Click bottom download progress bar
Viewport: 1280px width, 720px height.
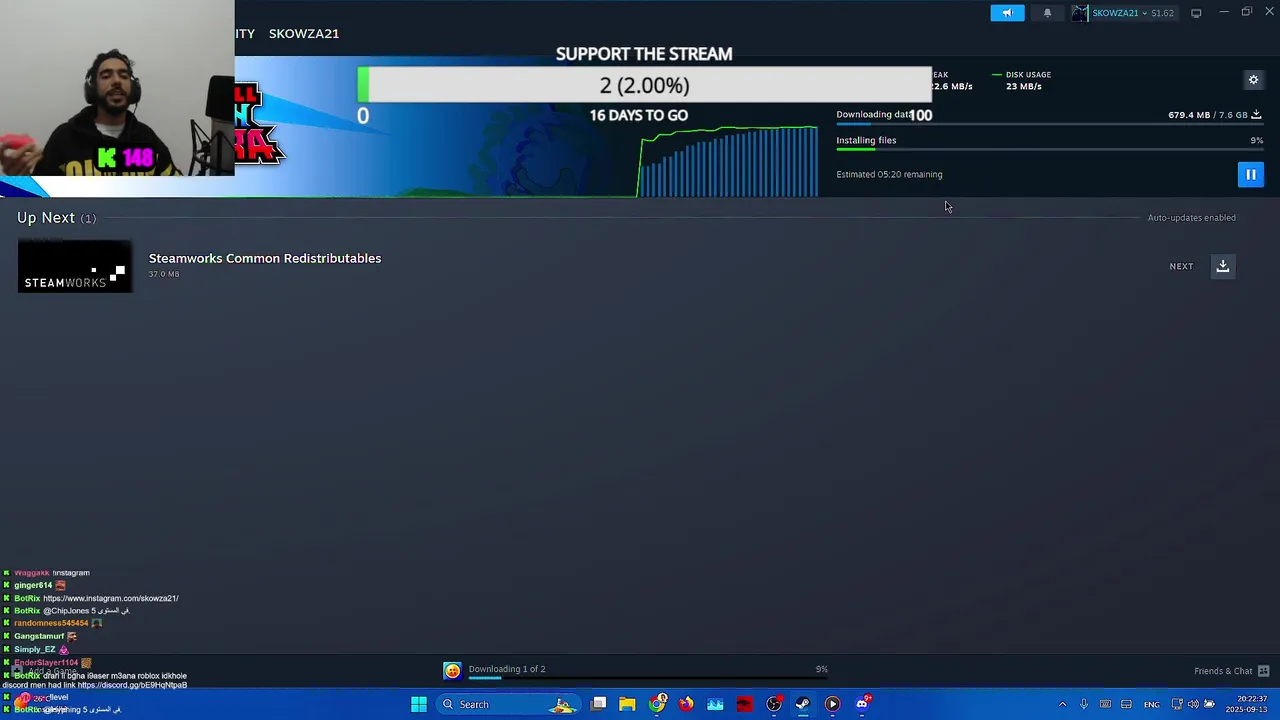click(648, 678)
